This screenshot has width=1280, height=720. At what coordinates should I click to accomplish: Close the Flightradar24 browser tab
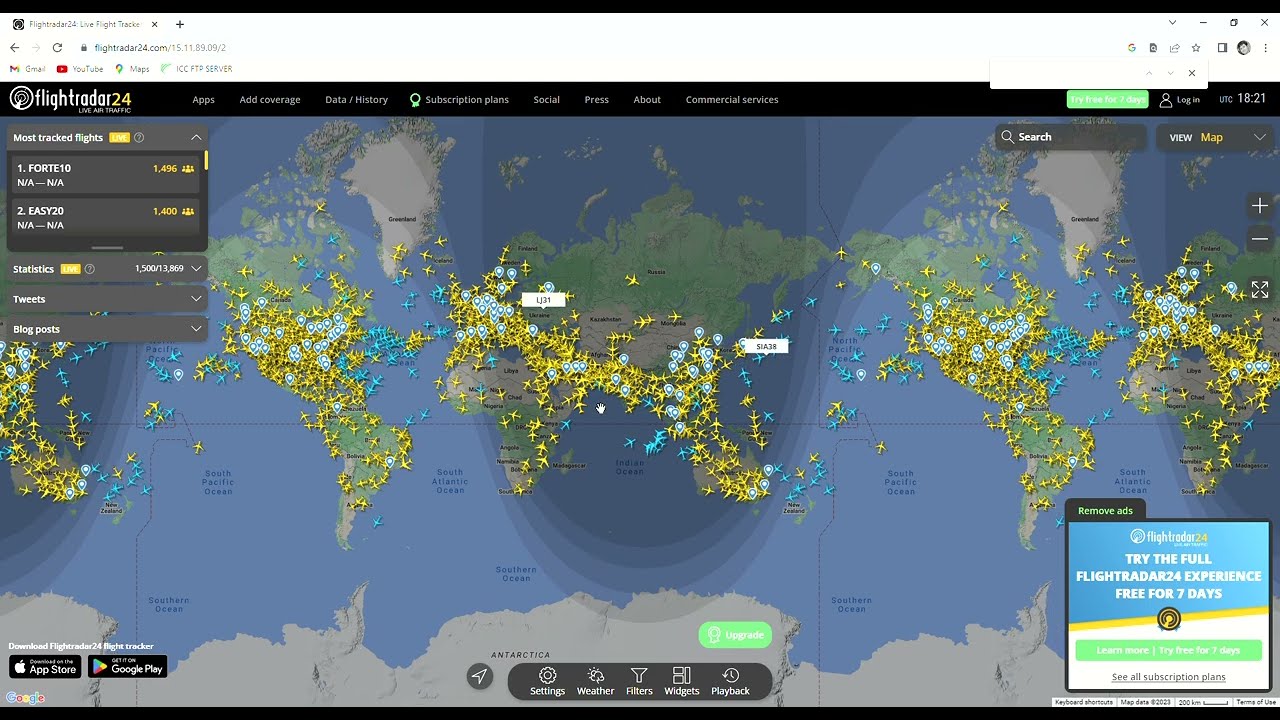[x=154, y=24]
